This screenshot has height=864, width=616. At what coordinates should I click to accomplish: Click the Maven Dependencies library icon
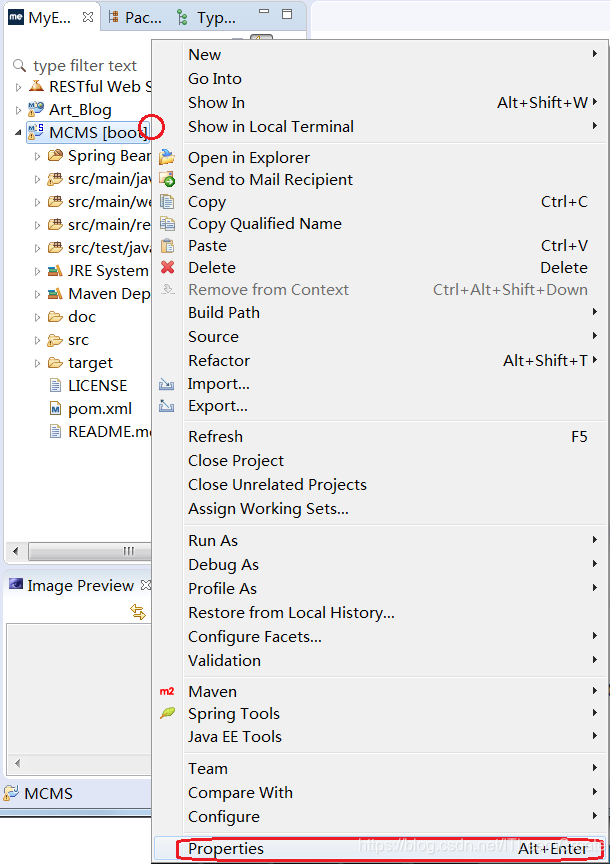tap(55, 294)
